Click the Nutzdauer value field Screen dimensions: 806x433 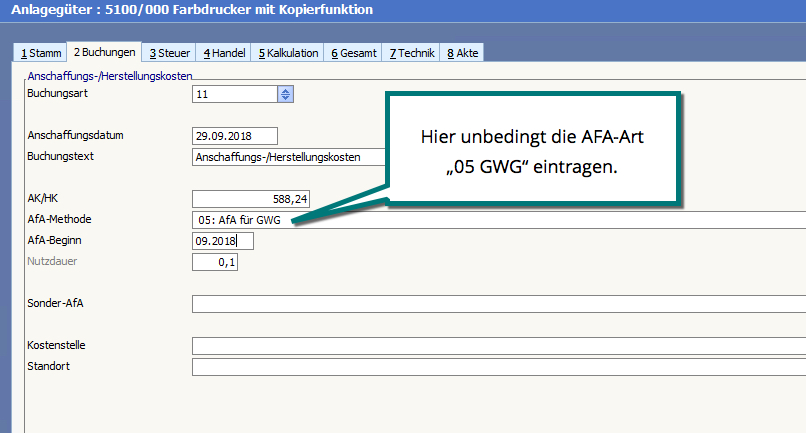coord(214,262)
